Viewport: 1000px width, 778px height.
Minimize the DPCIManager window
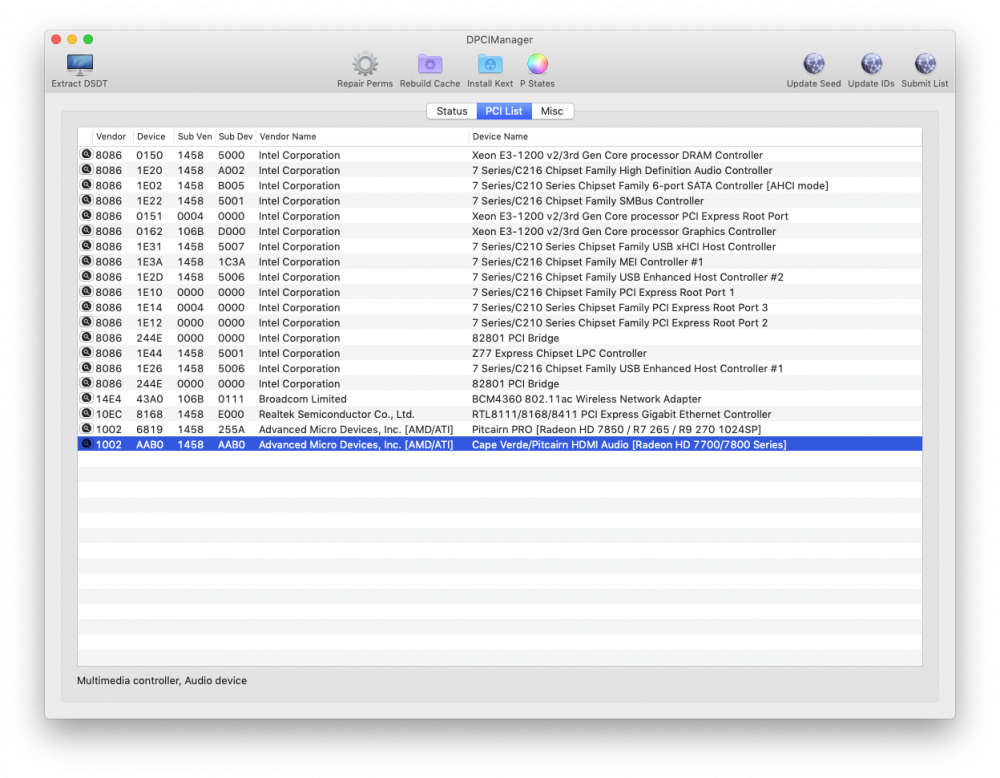click(x=72, y=40)
